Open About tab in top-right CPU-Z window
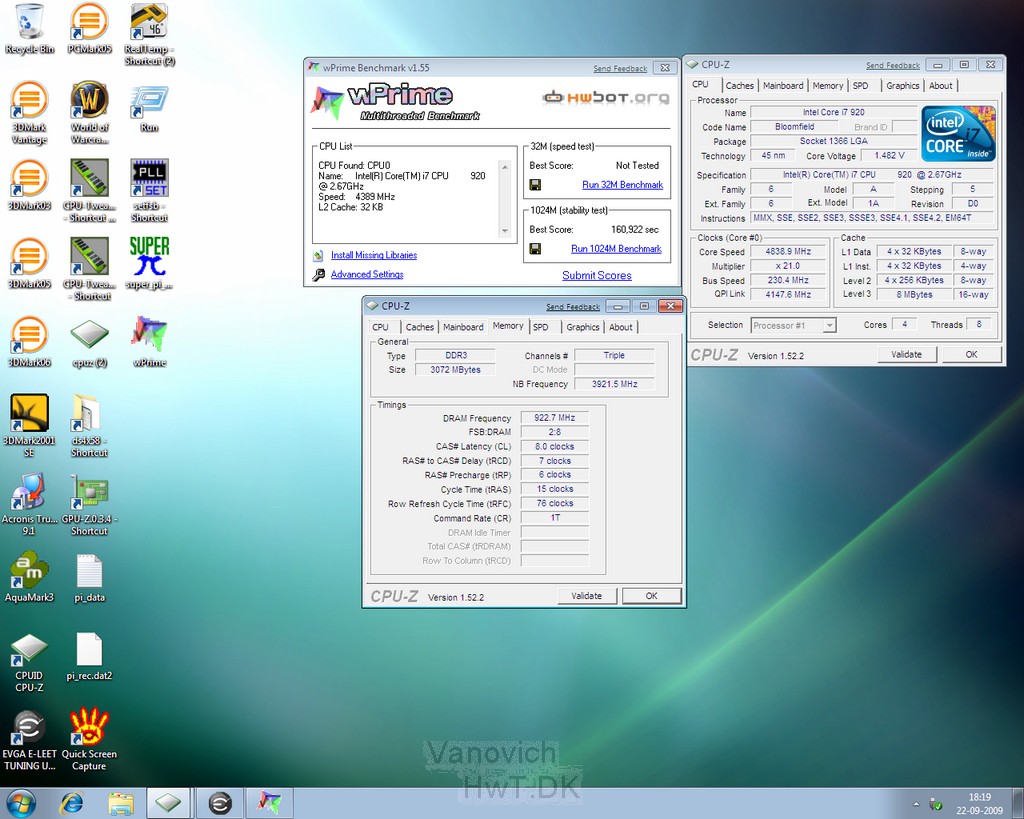1024x819 pixels. pyautogui.click(x=940, y=86)
